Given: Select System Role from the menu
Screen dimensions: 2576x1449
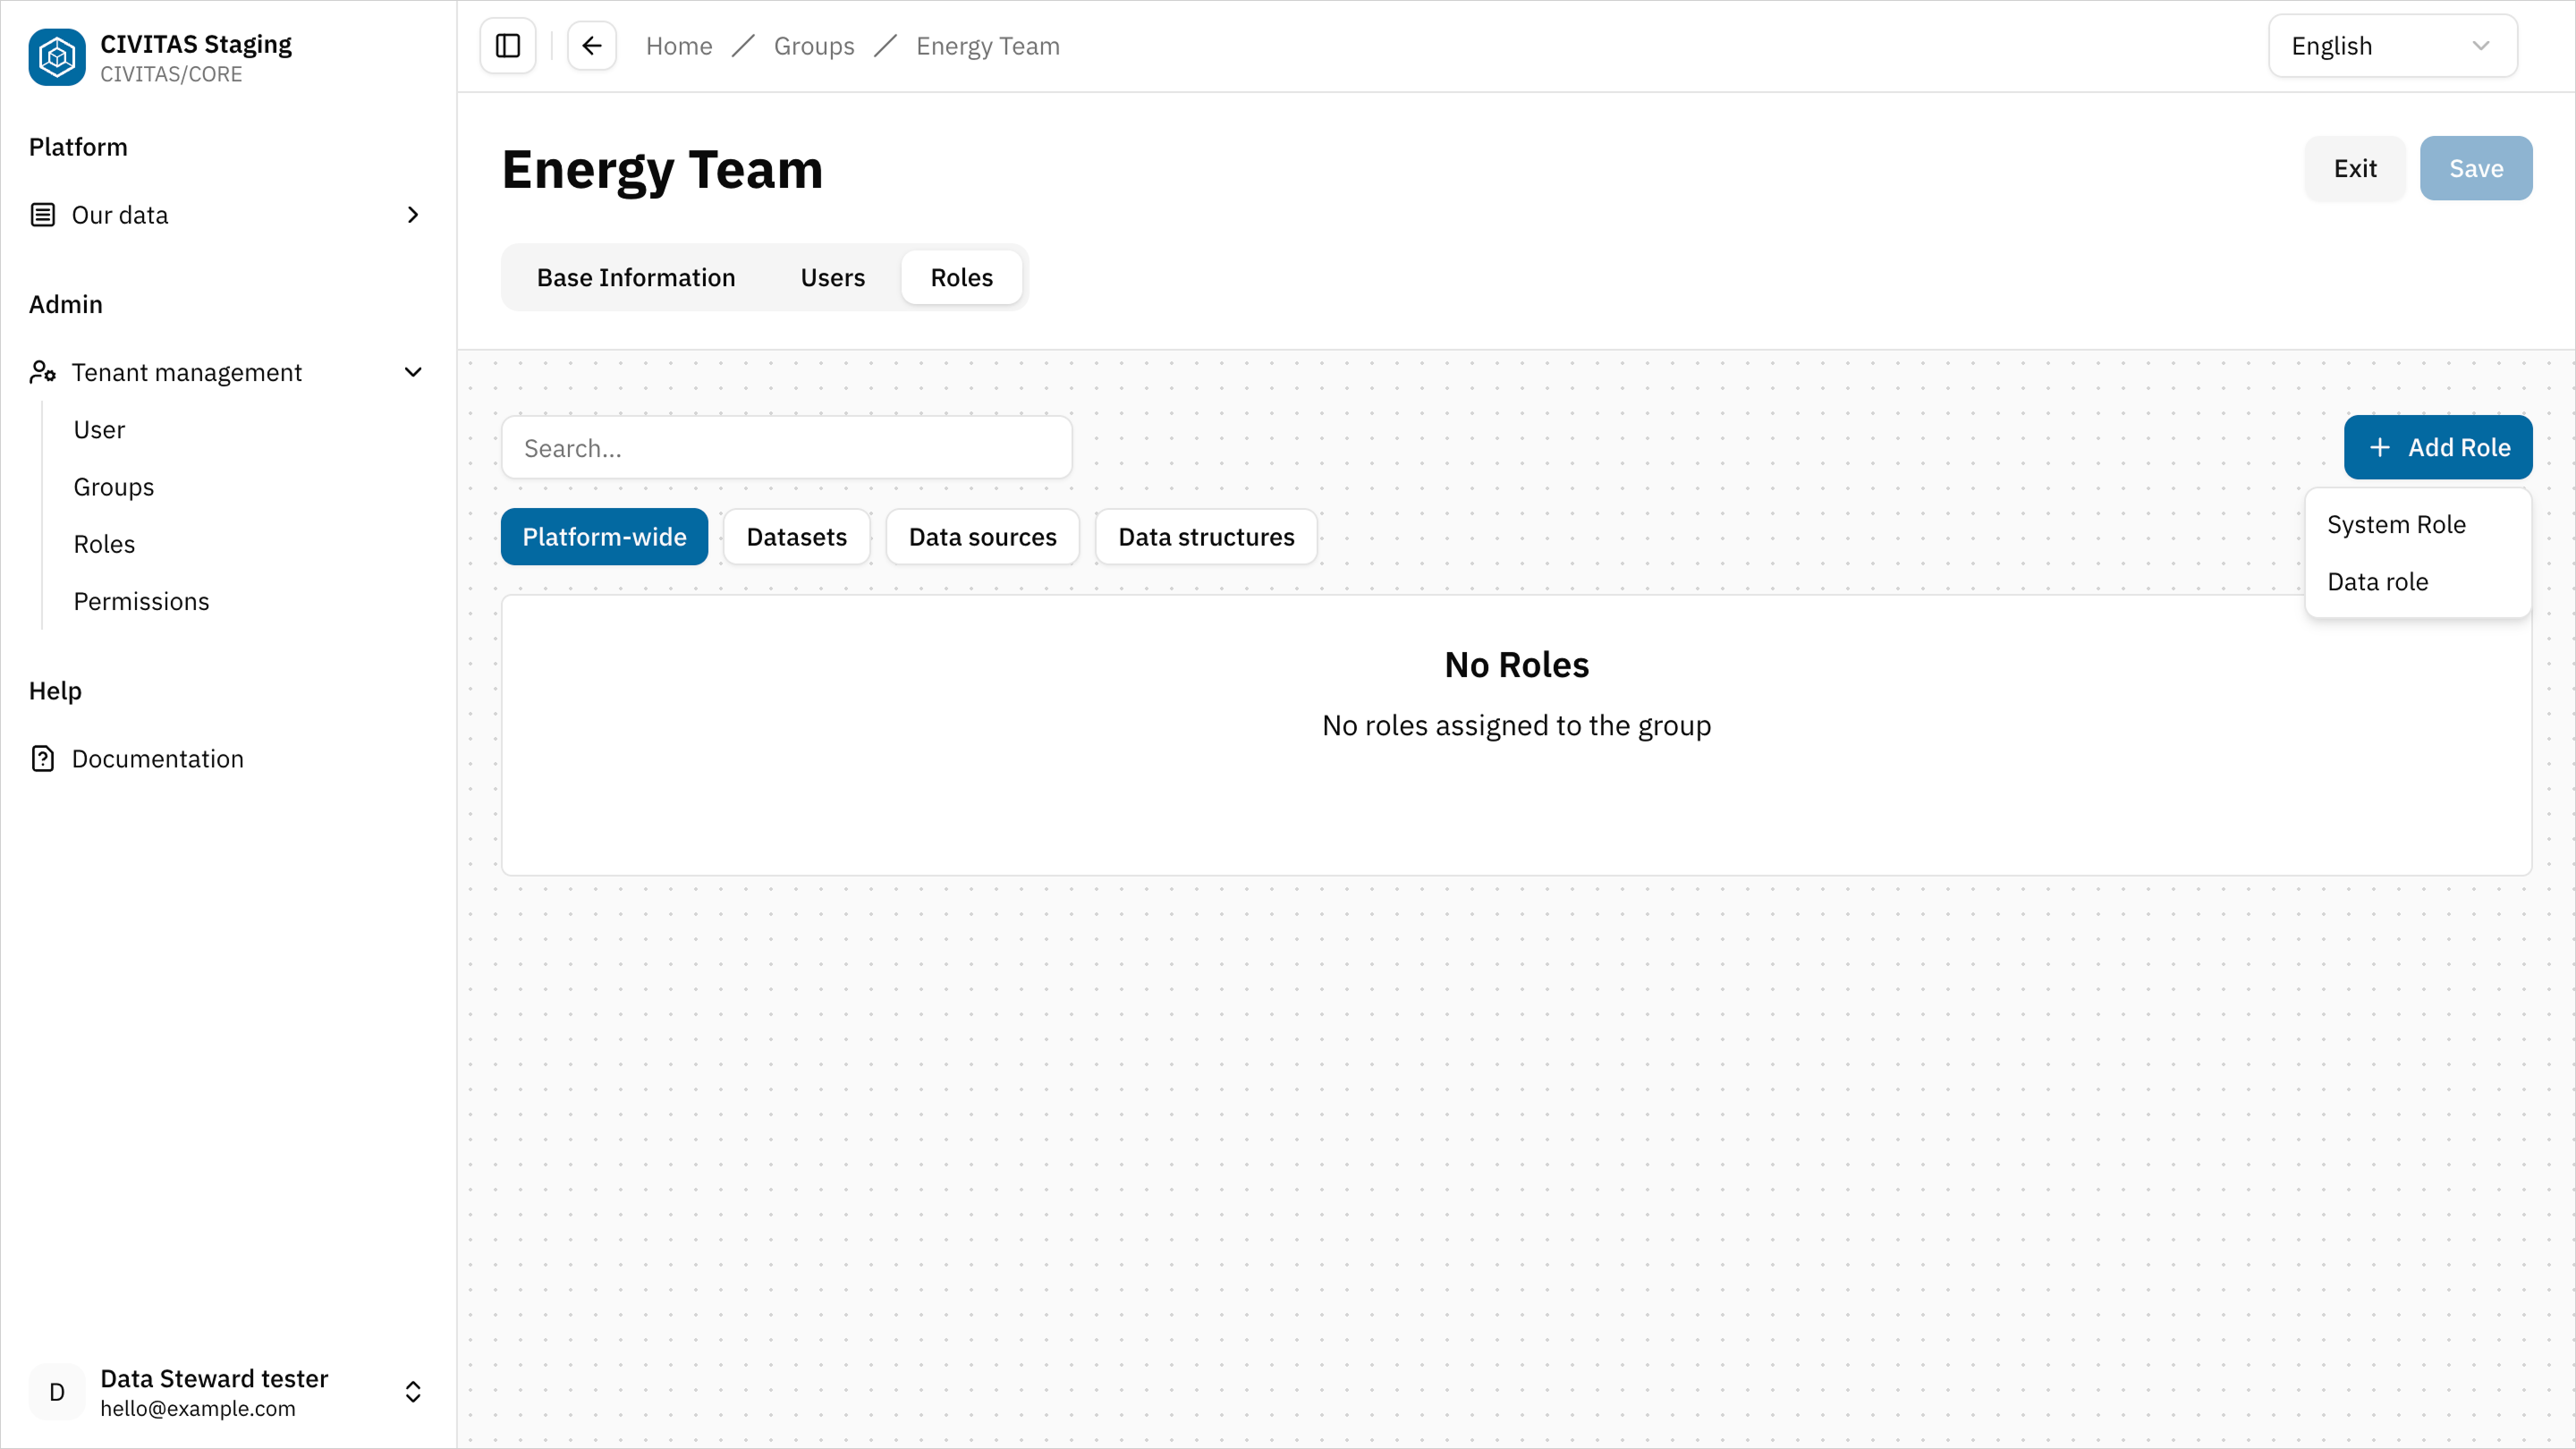Looking at the screenshot, I should tap(2396, 523).
